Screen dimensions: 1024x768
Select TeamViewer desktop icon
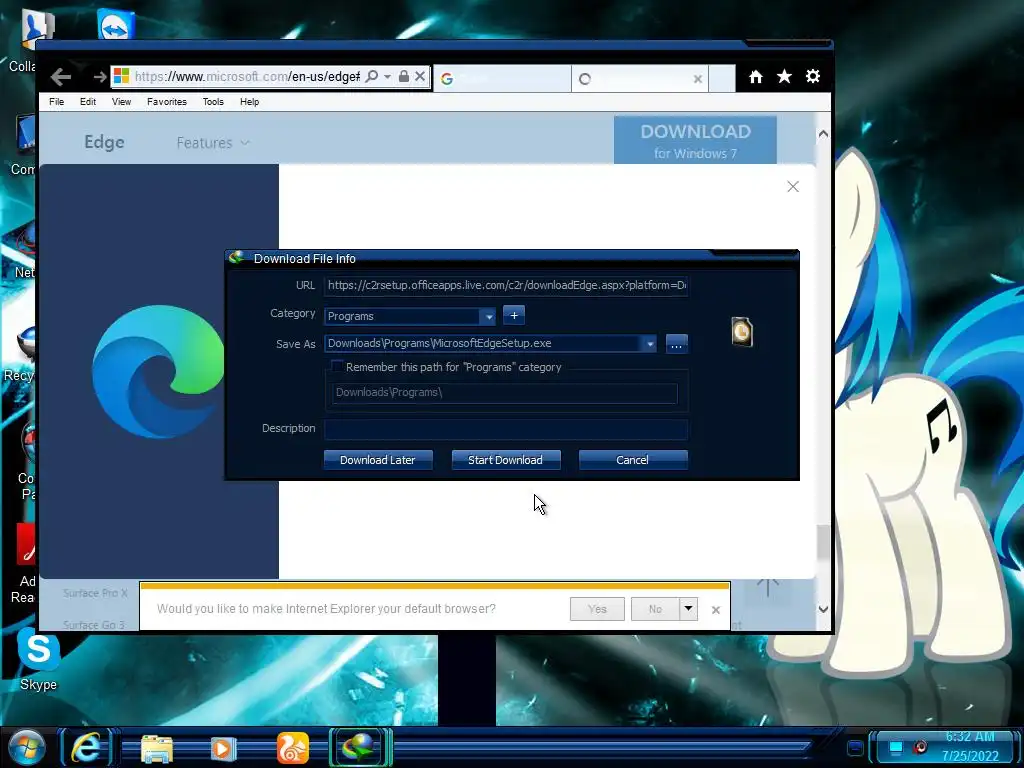(116, 26)
